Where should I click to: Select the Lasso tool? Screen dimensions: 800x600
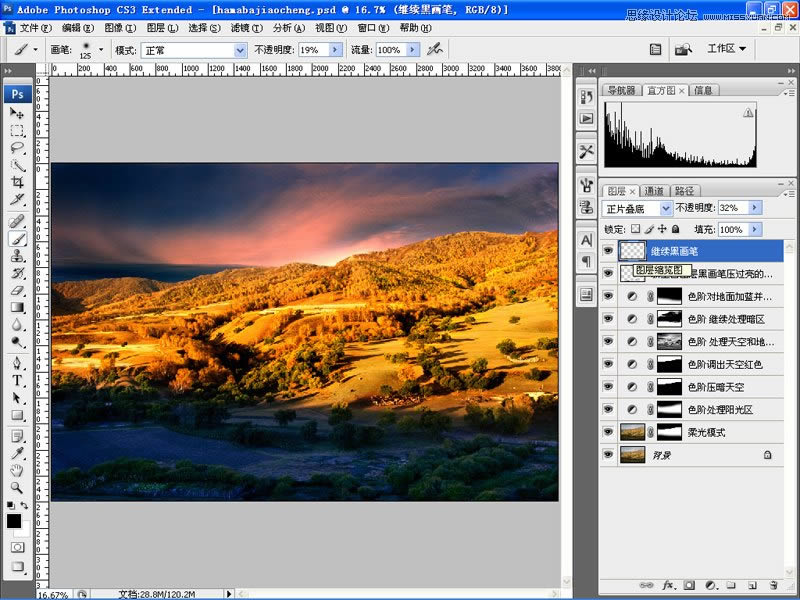click(17, 148)
